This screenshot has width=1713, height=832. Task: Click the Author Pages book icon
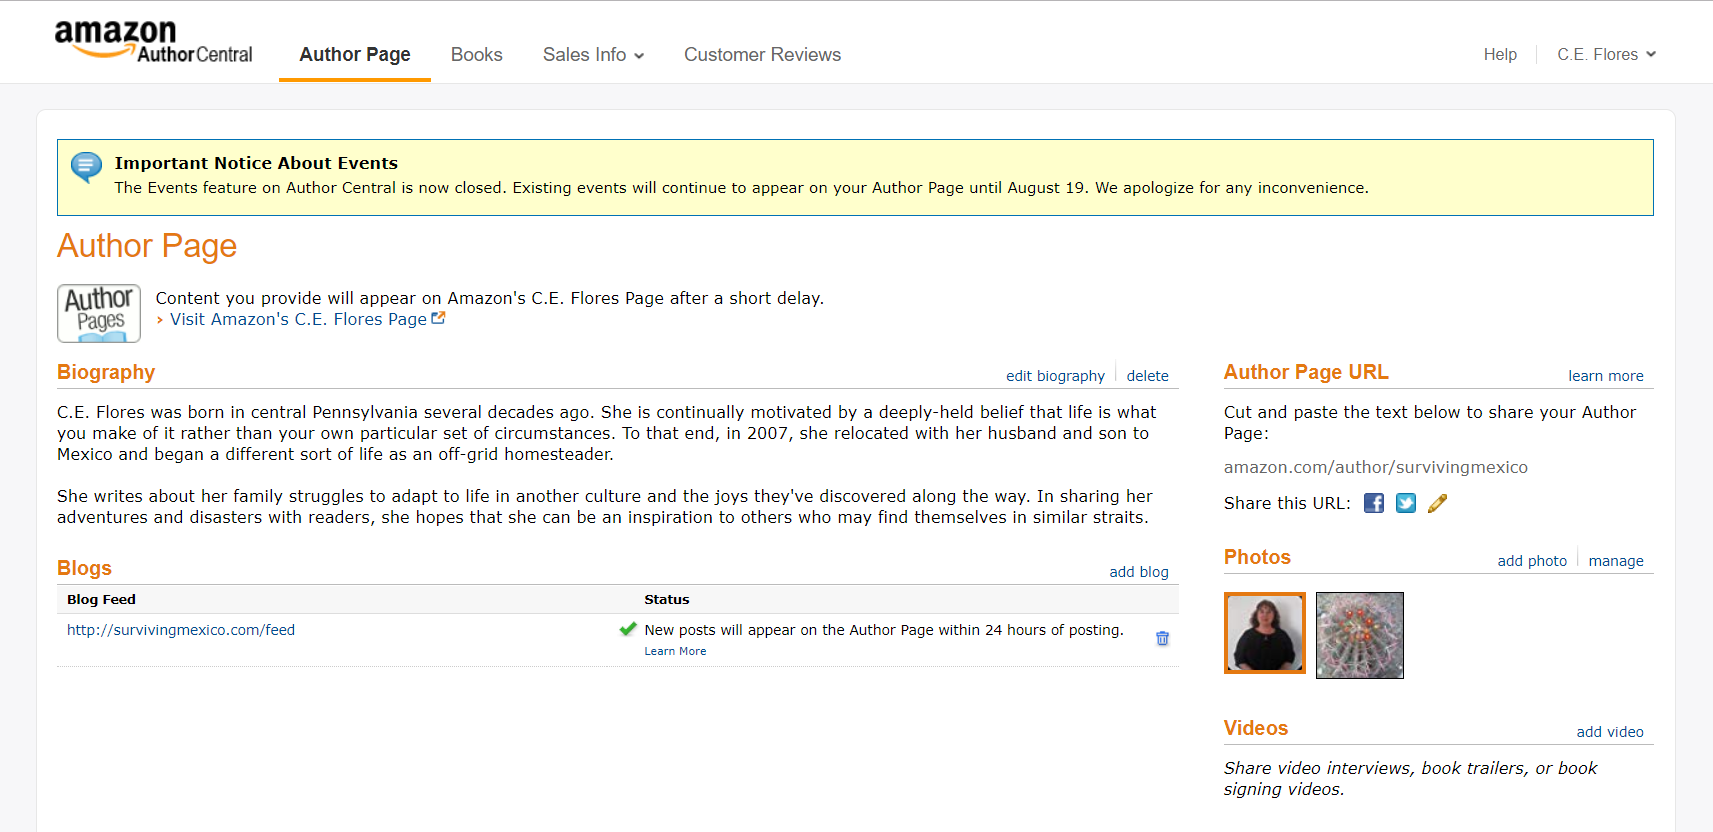(99, 313)
